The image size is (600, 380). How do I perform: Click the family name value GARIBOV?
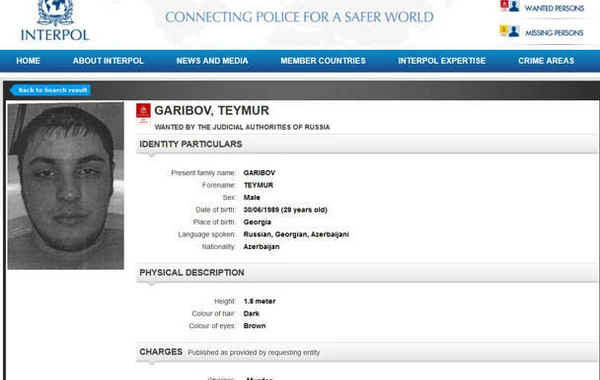point(259,173)
